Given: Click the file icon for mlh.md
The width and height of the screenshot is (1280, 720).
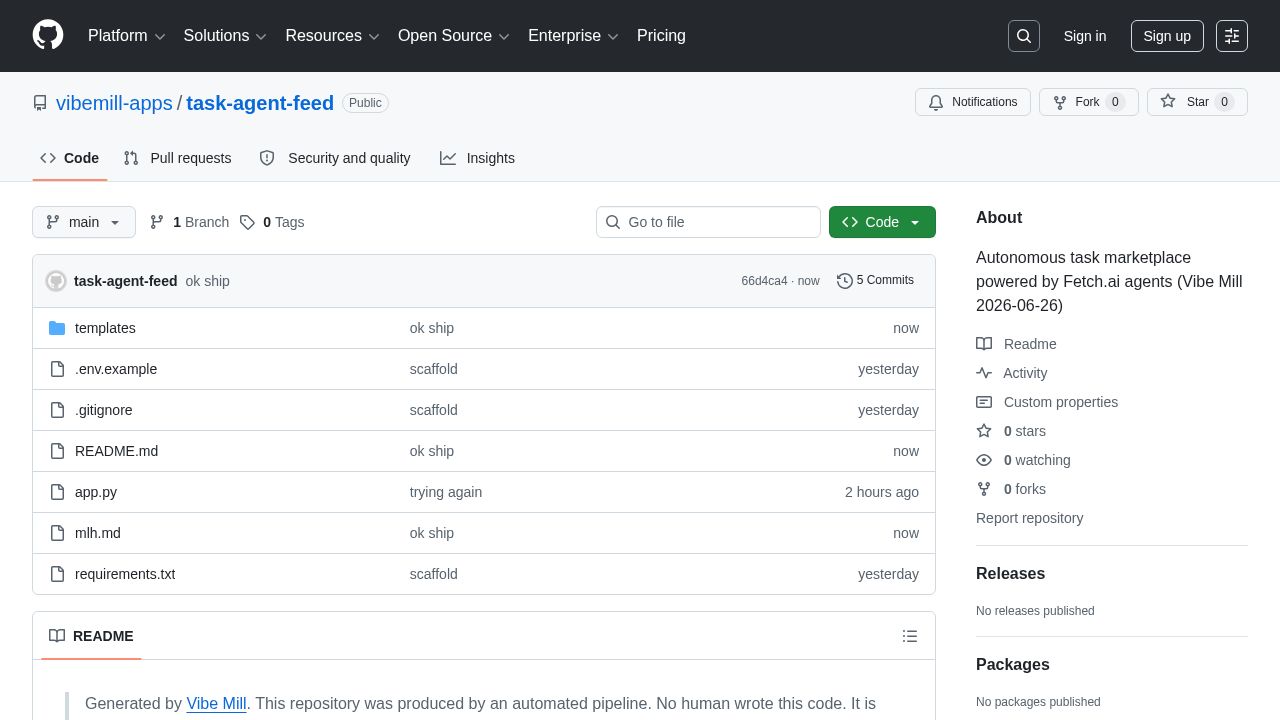Looking at the screenshot, I should point(57,533).
